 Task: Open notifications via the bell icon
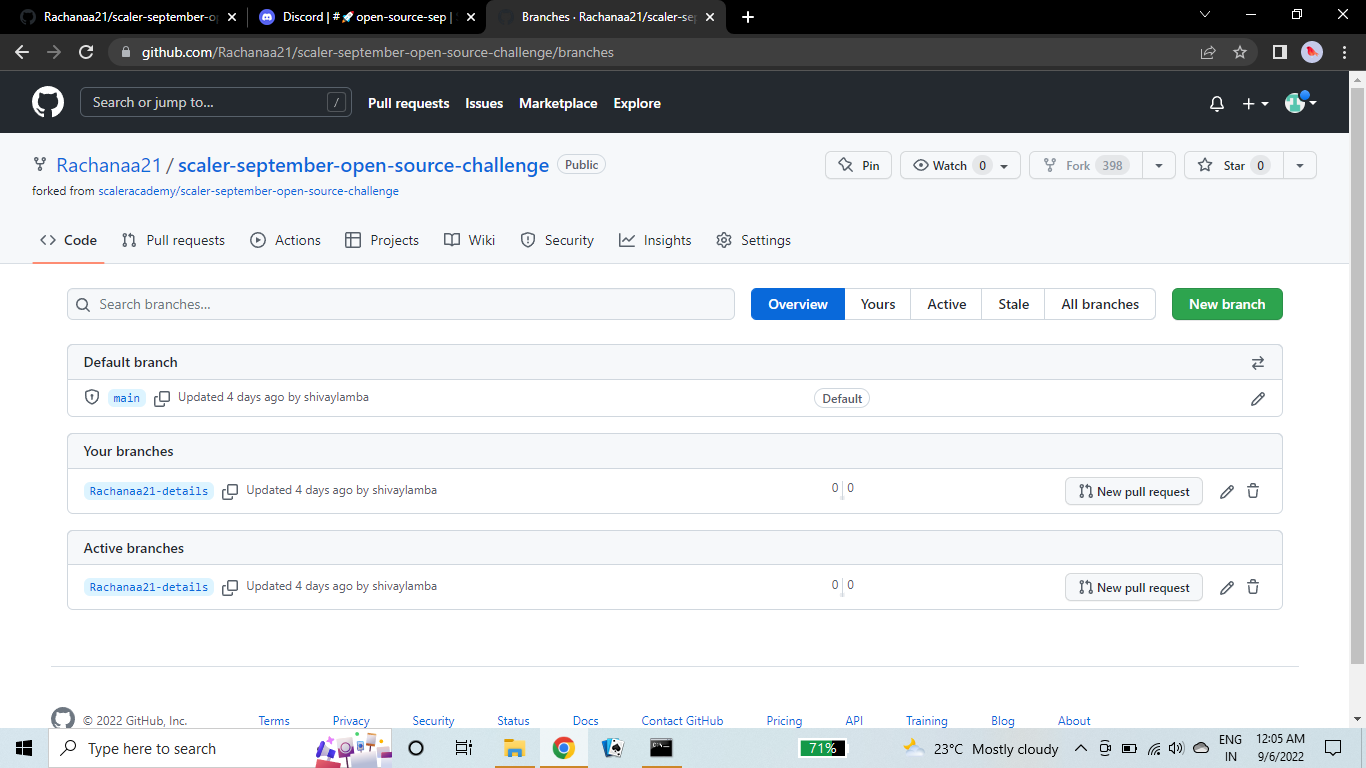(x=1216, y=103)
